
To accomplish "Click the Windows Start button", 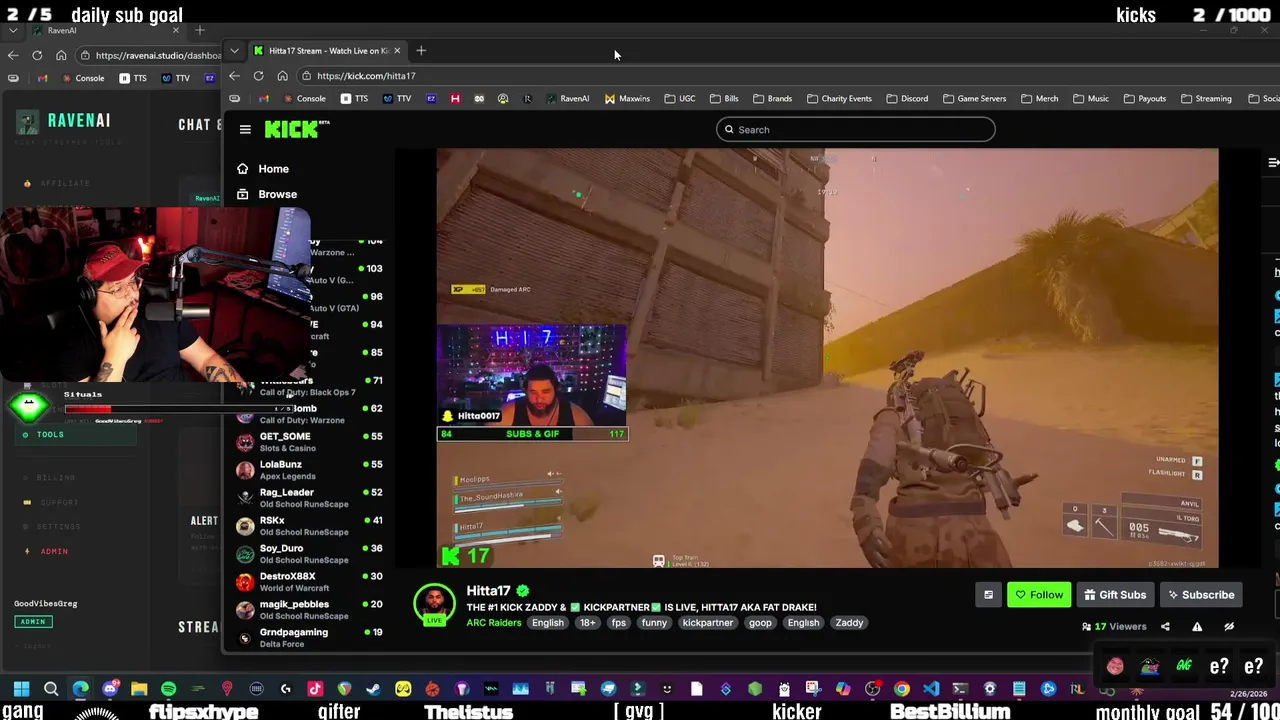I will pyautogui.click(x=21, y=688).
